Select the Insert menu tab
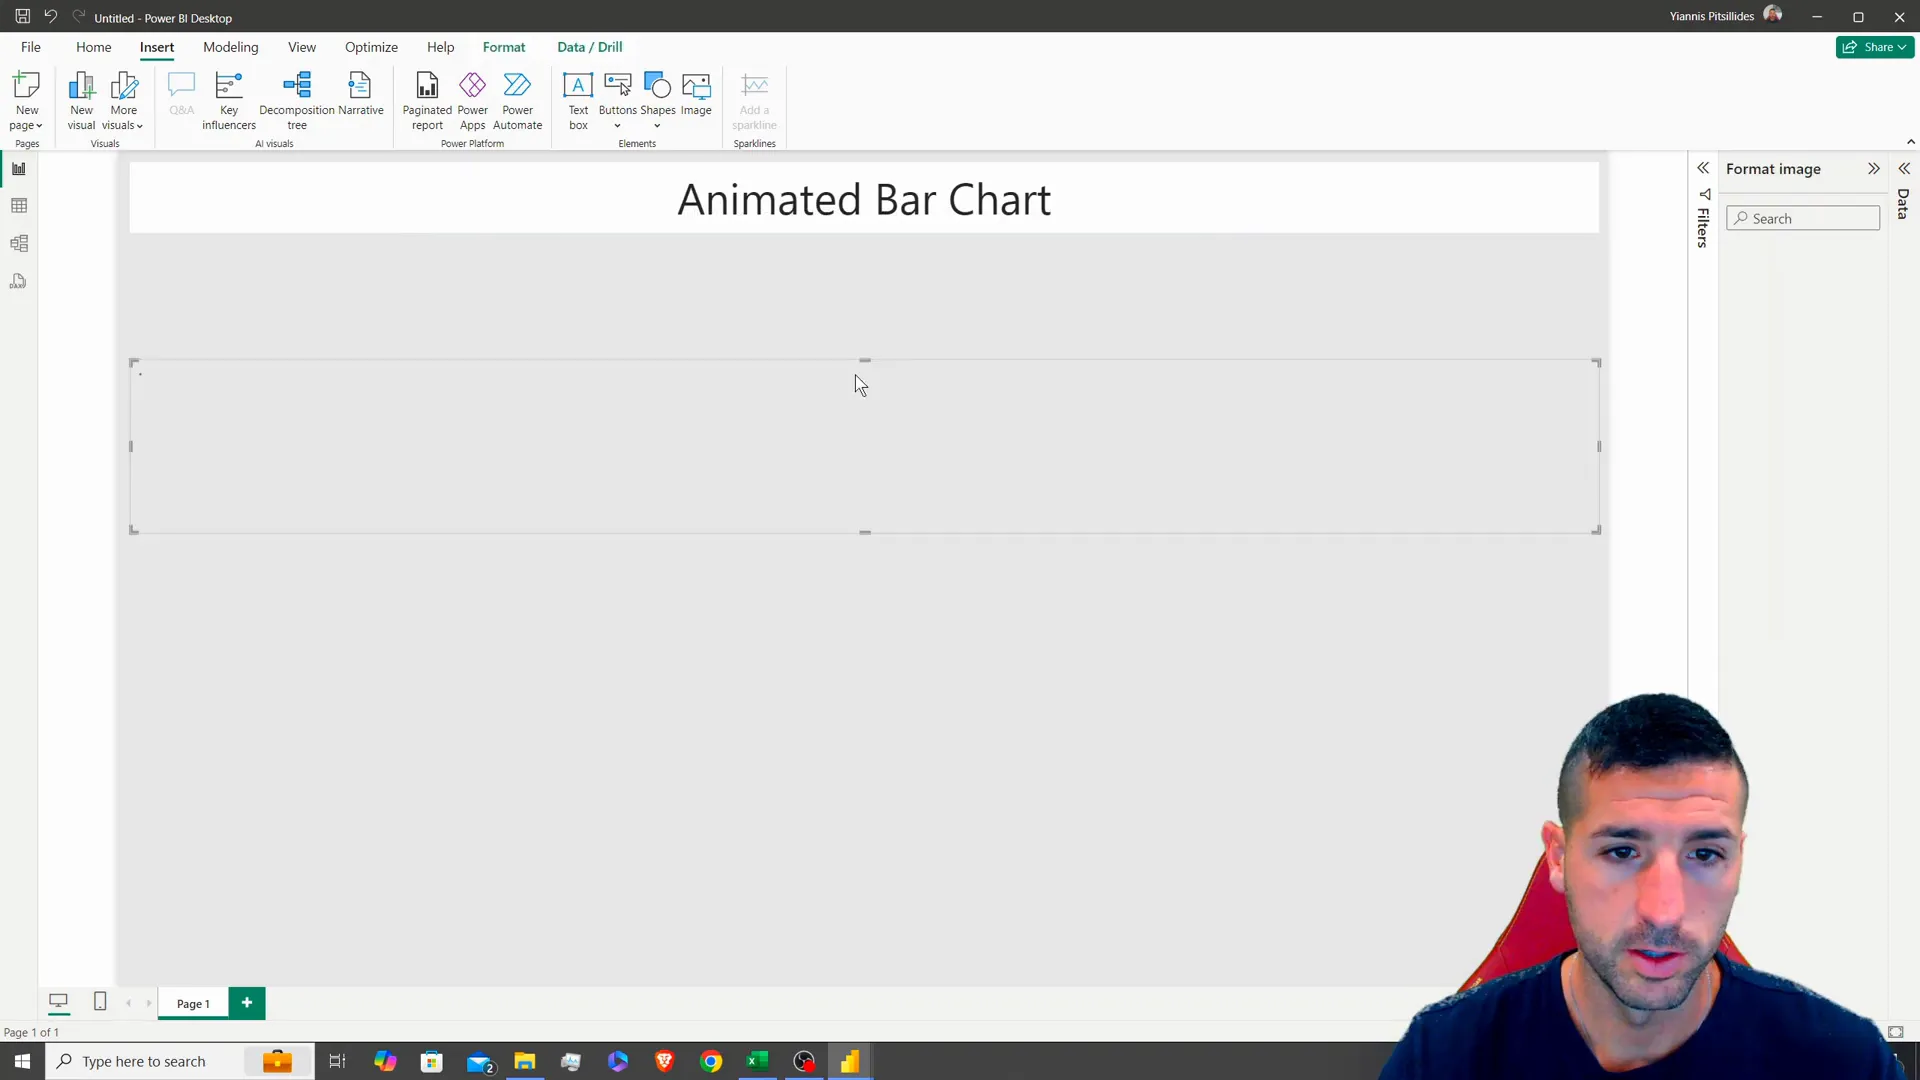Screen dimensions: 1920x1080 coord(157,46)
